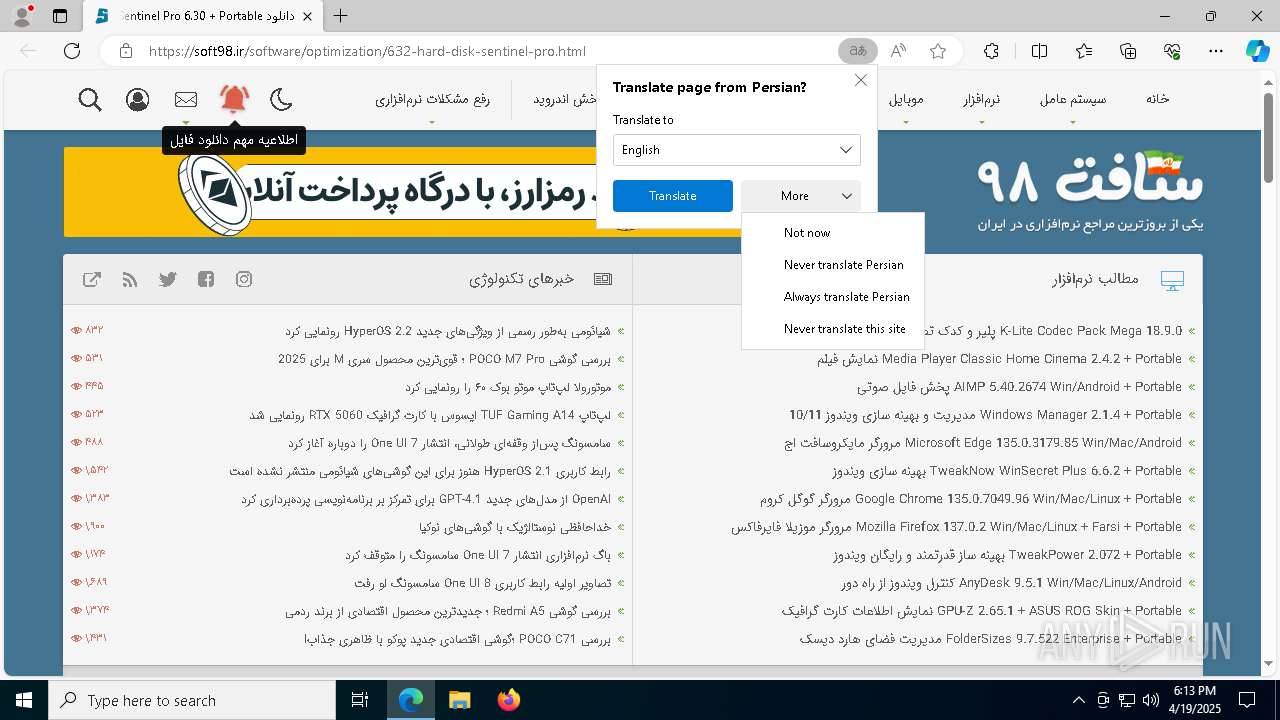Add page to favorites star icon
The height and width of the screenshot is (720, 1280).
[938, 51]
